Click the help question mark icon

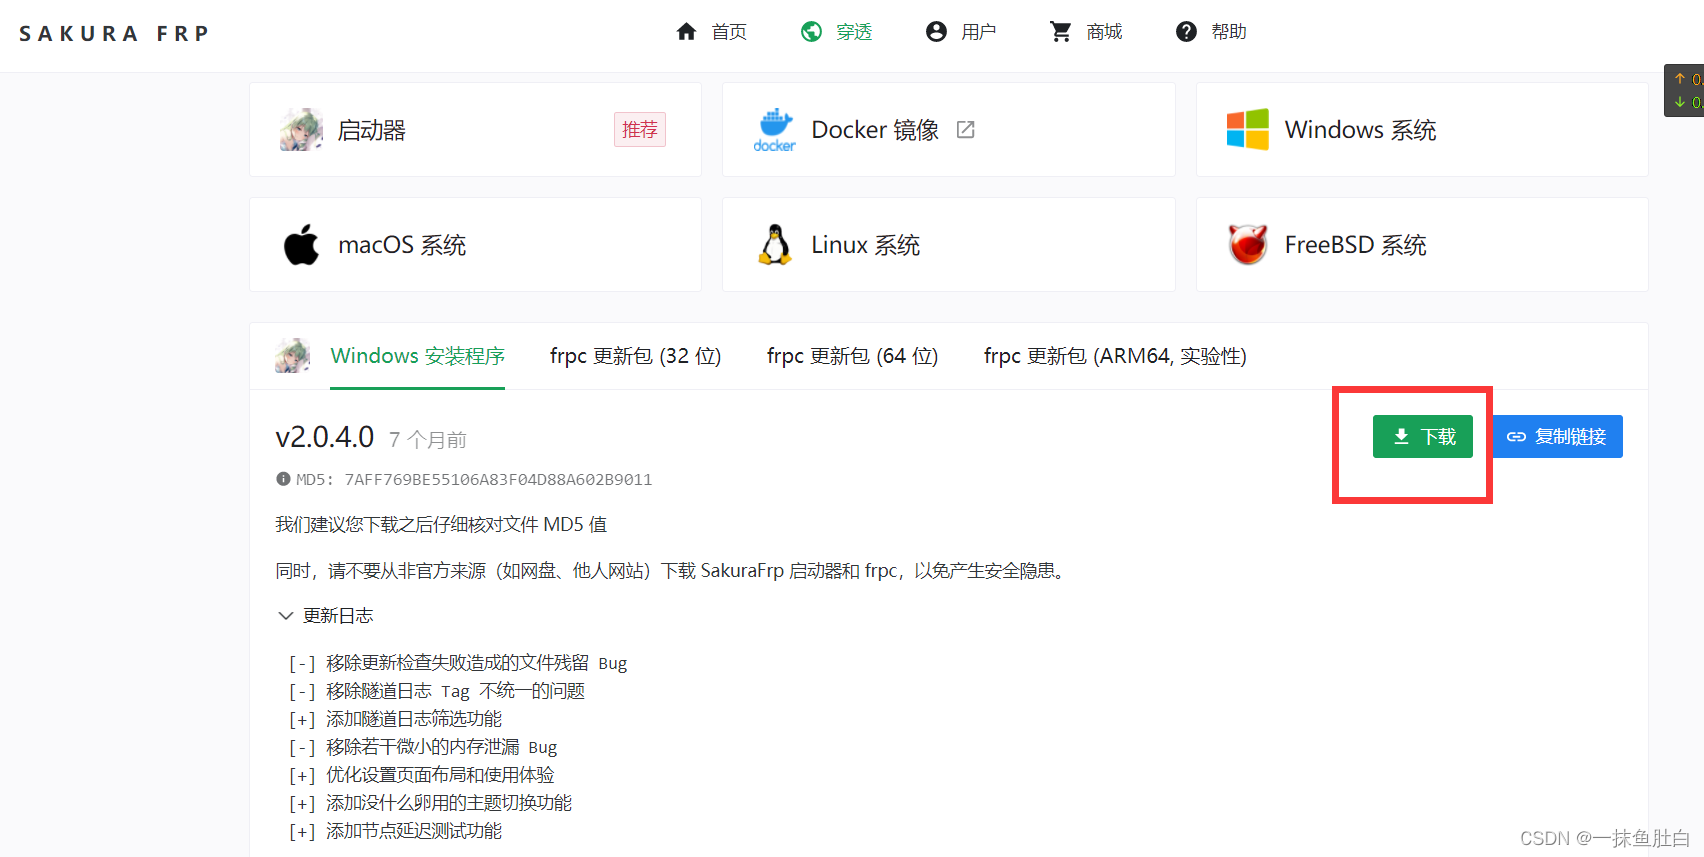pyautogui.click(x=1186, y=32)
